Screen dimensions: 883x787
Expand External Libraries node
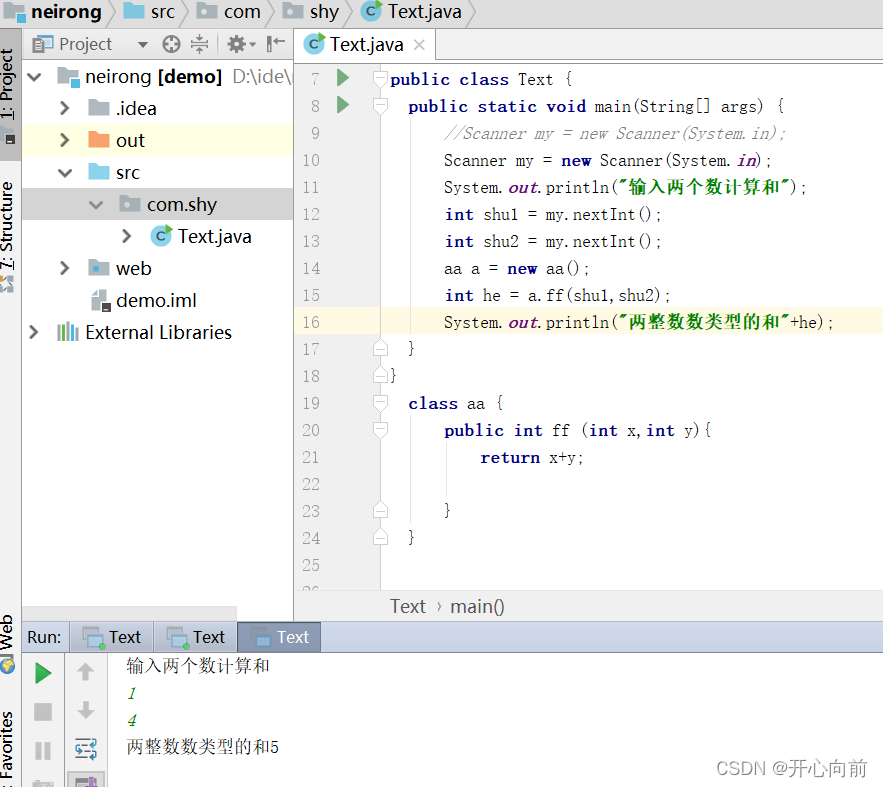coord(34,332)
